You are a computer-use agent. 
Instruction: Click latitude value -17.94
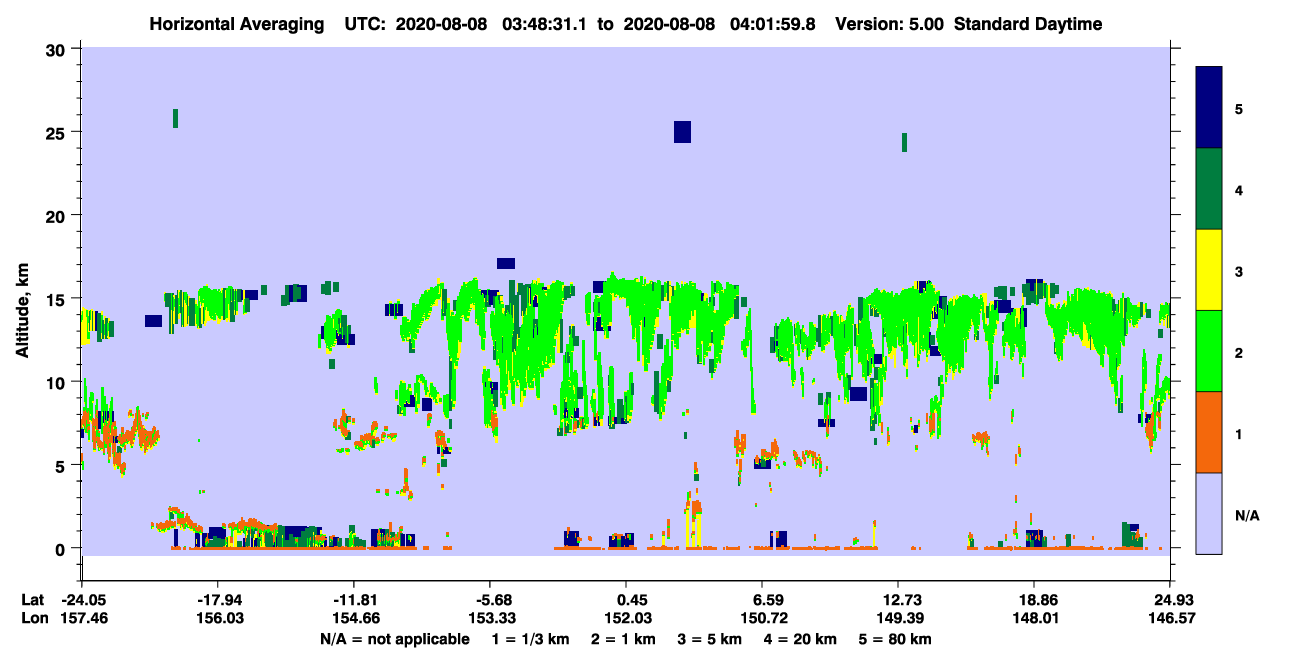(217, 600)
